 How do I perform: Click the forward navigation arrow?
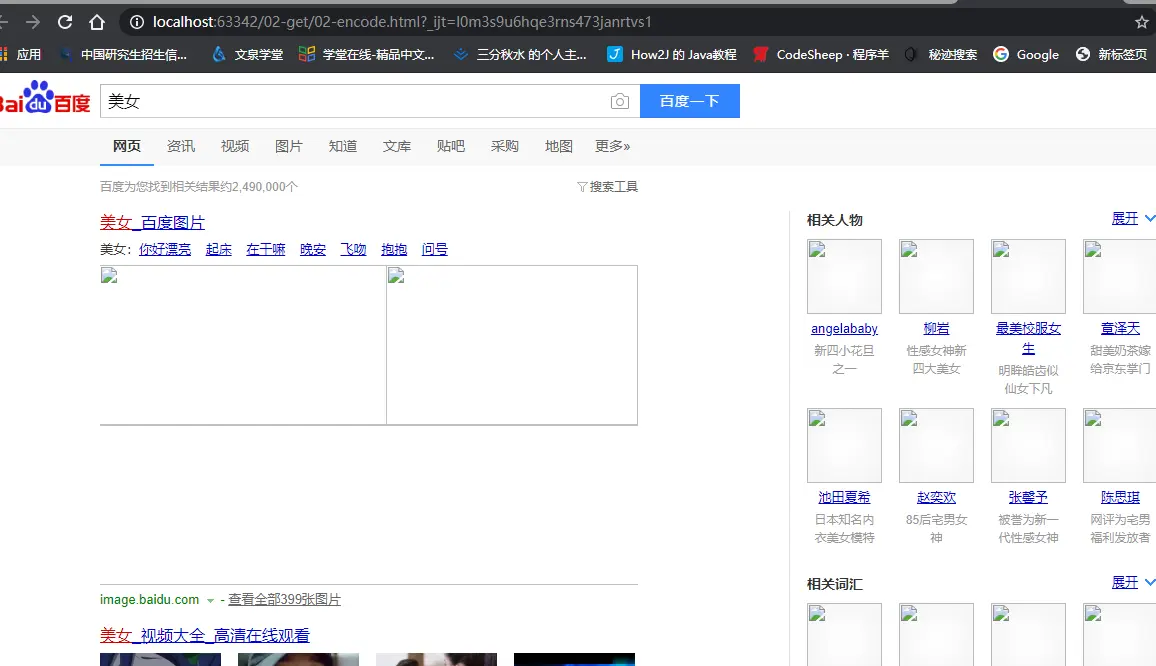click(33, 22)
